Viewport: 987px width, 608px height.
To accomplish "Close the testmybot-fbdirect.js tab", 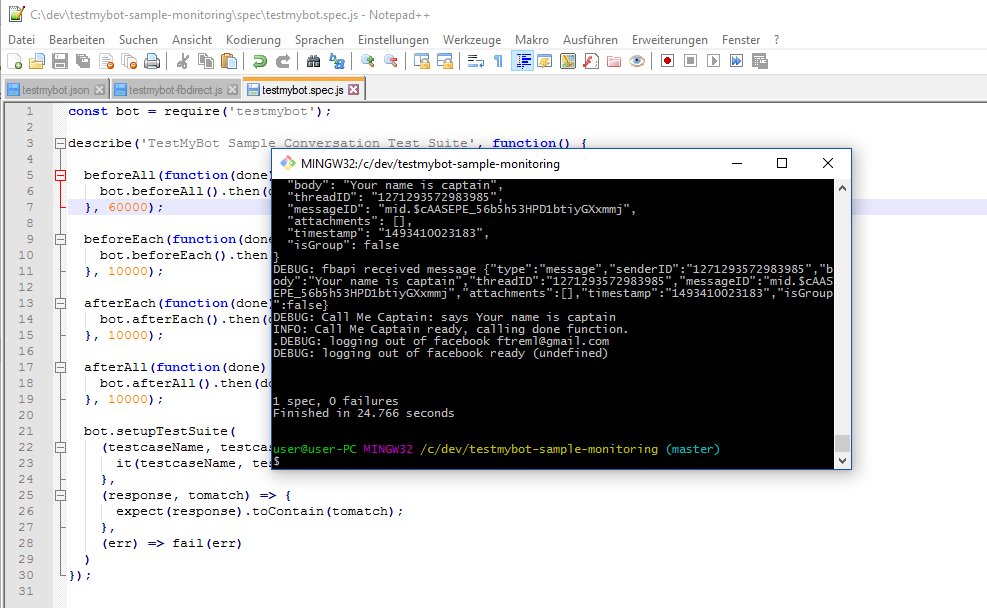I will 230,88.
